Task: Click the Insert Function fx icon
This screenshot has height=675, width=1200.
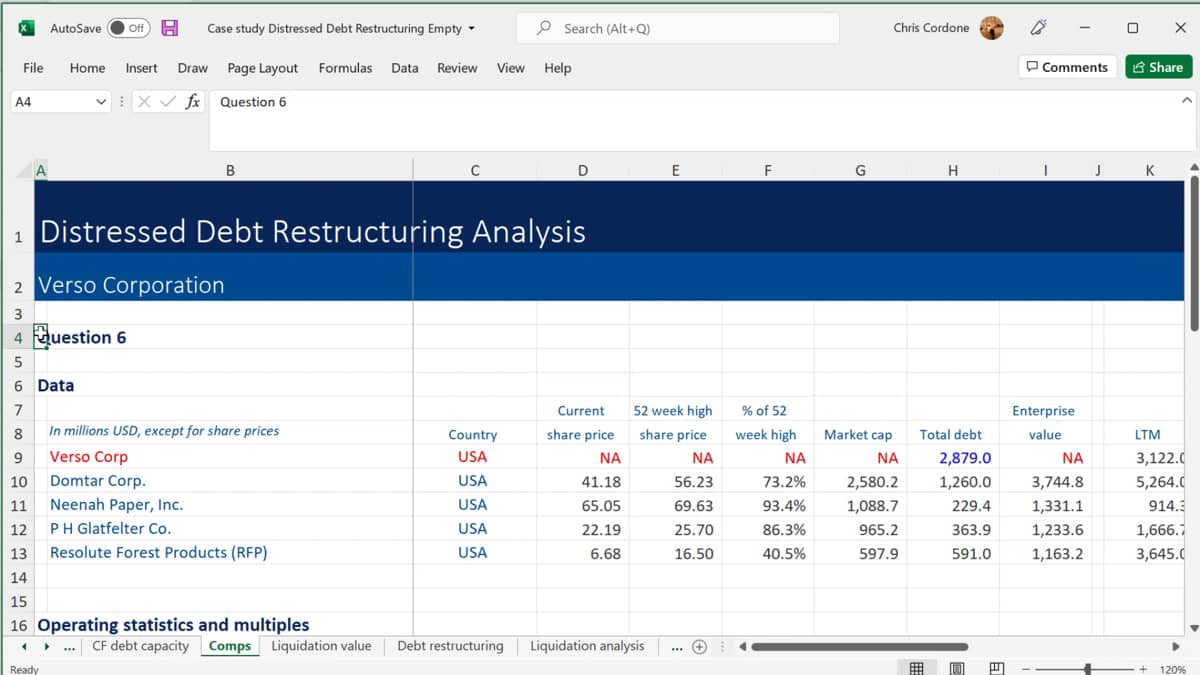Action: 193,102
